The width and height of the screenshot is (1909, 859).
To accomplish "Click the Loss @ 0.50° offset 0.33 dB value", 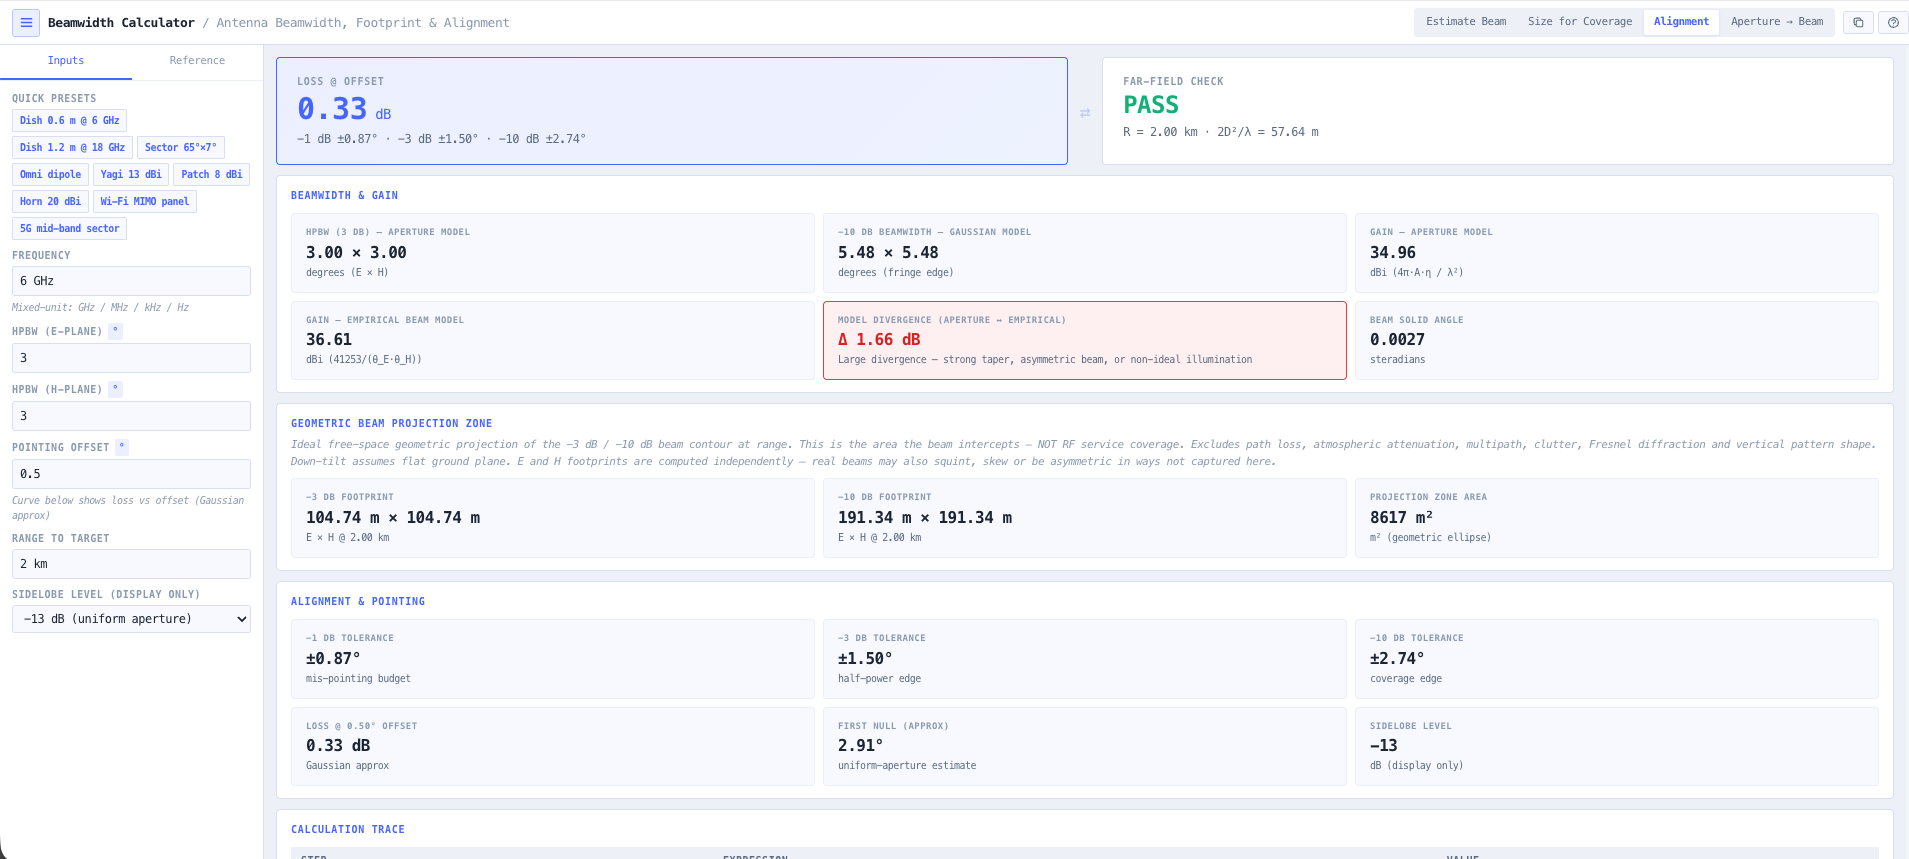I will [x=338, y=746].
